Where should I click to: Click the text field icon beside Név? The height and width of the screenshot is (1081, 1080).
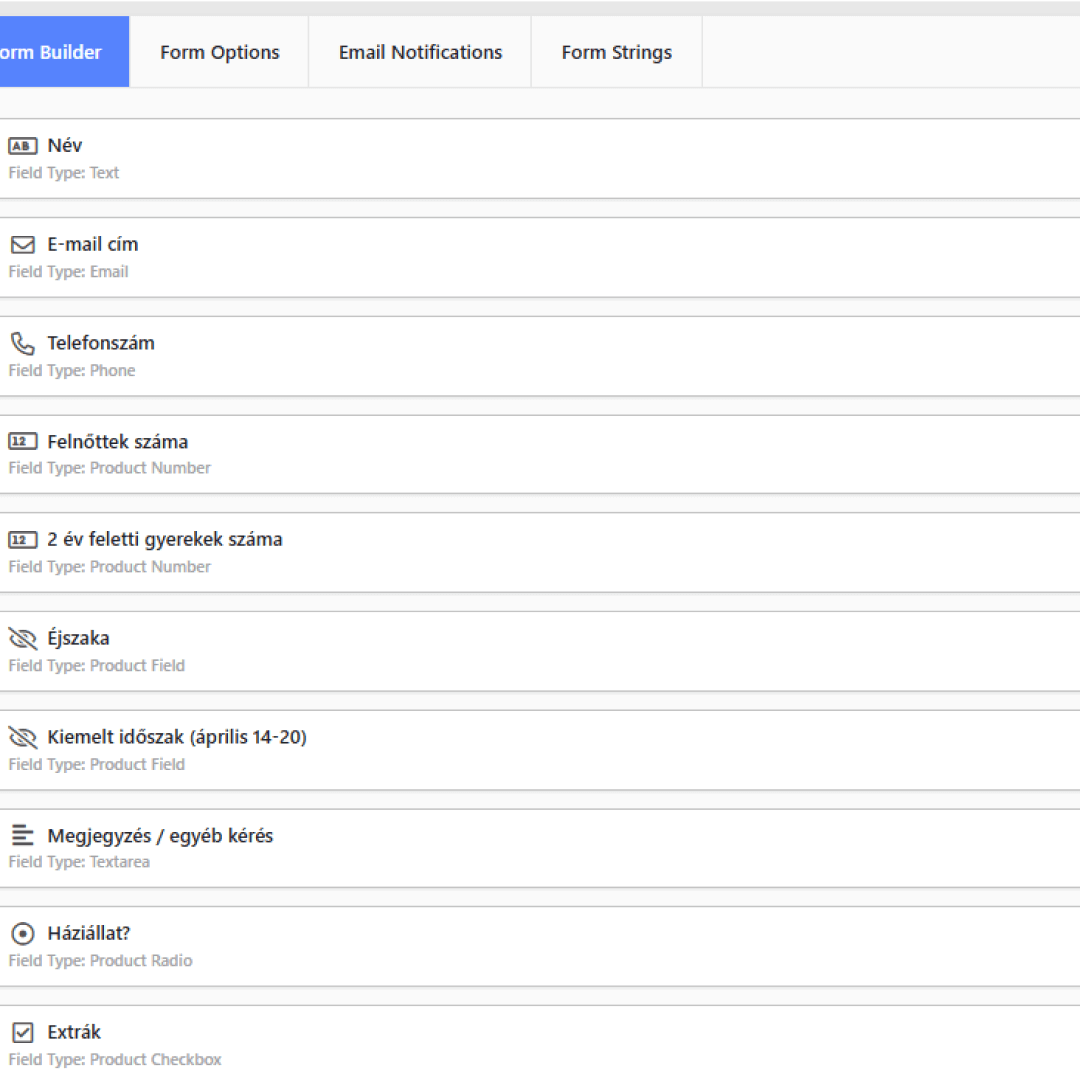click(22, 146)
